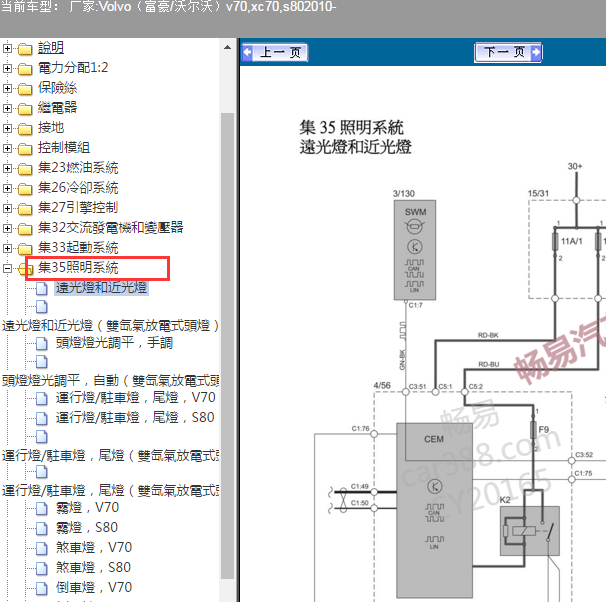Click the document icon beside 煞車燈，S80
The height and width of the screenshot is (602, 606).
(42, 568)
